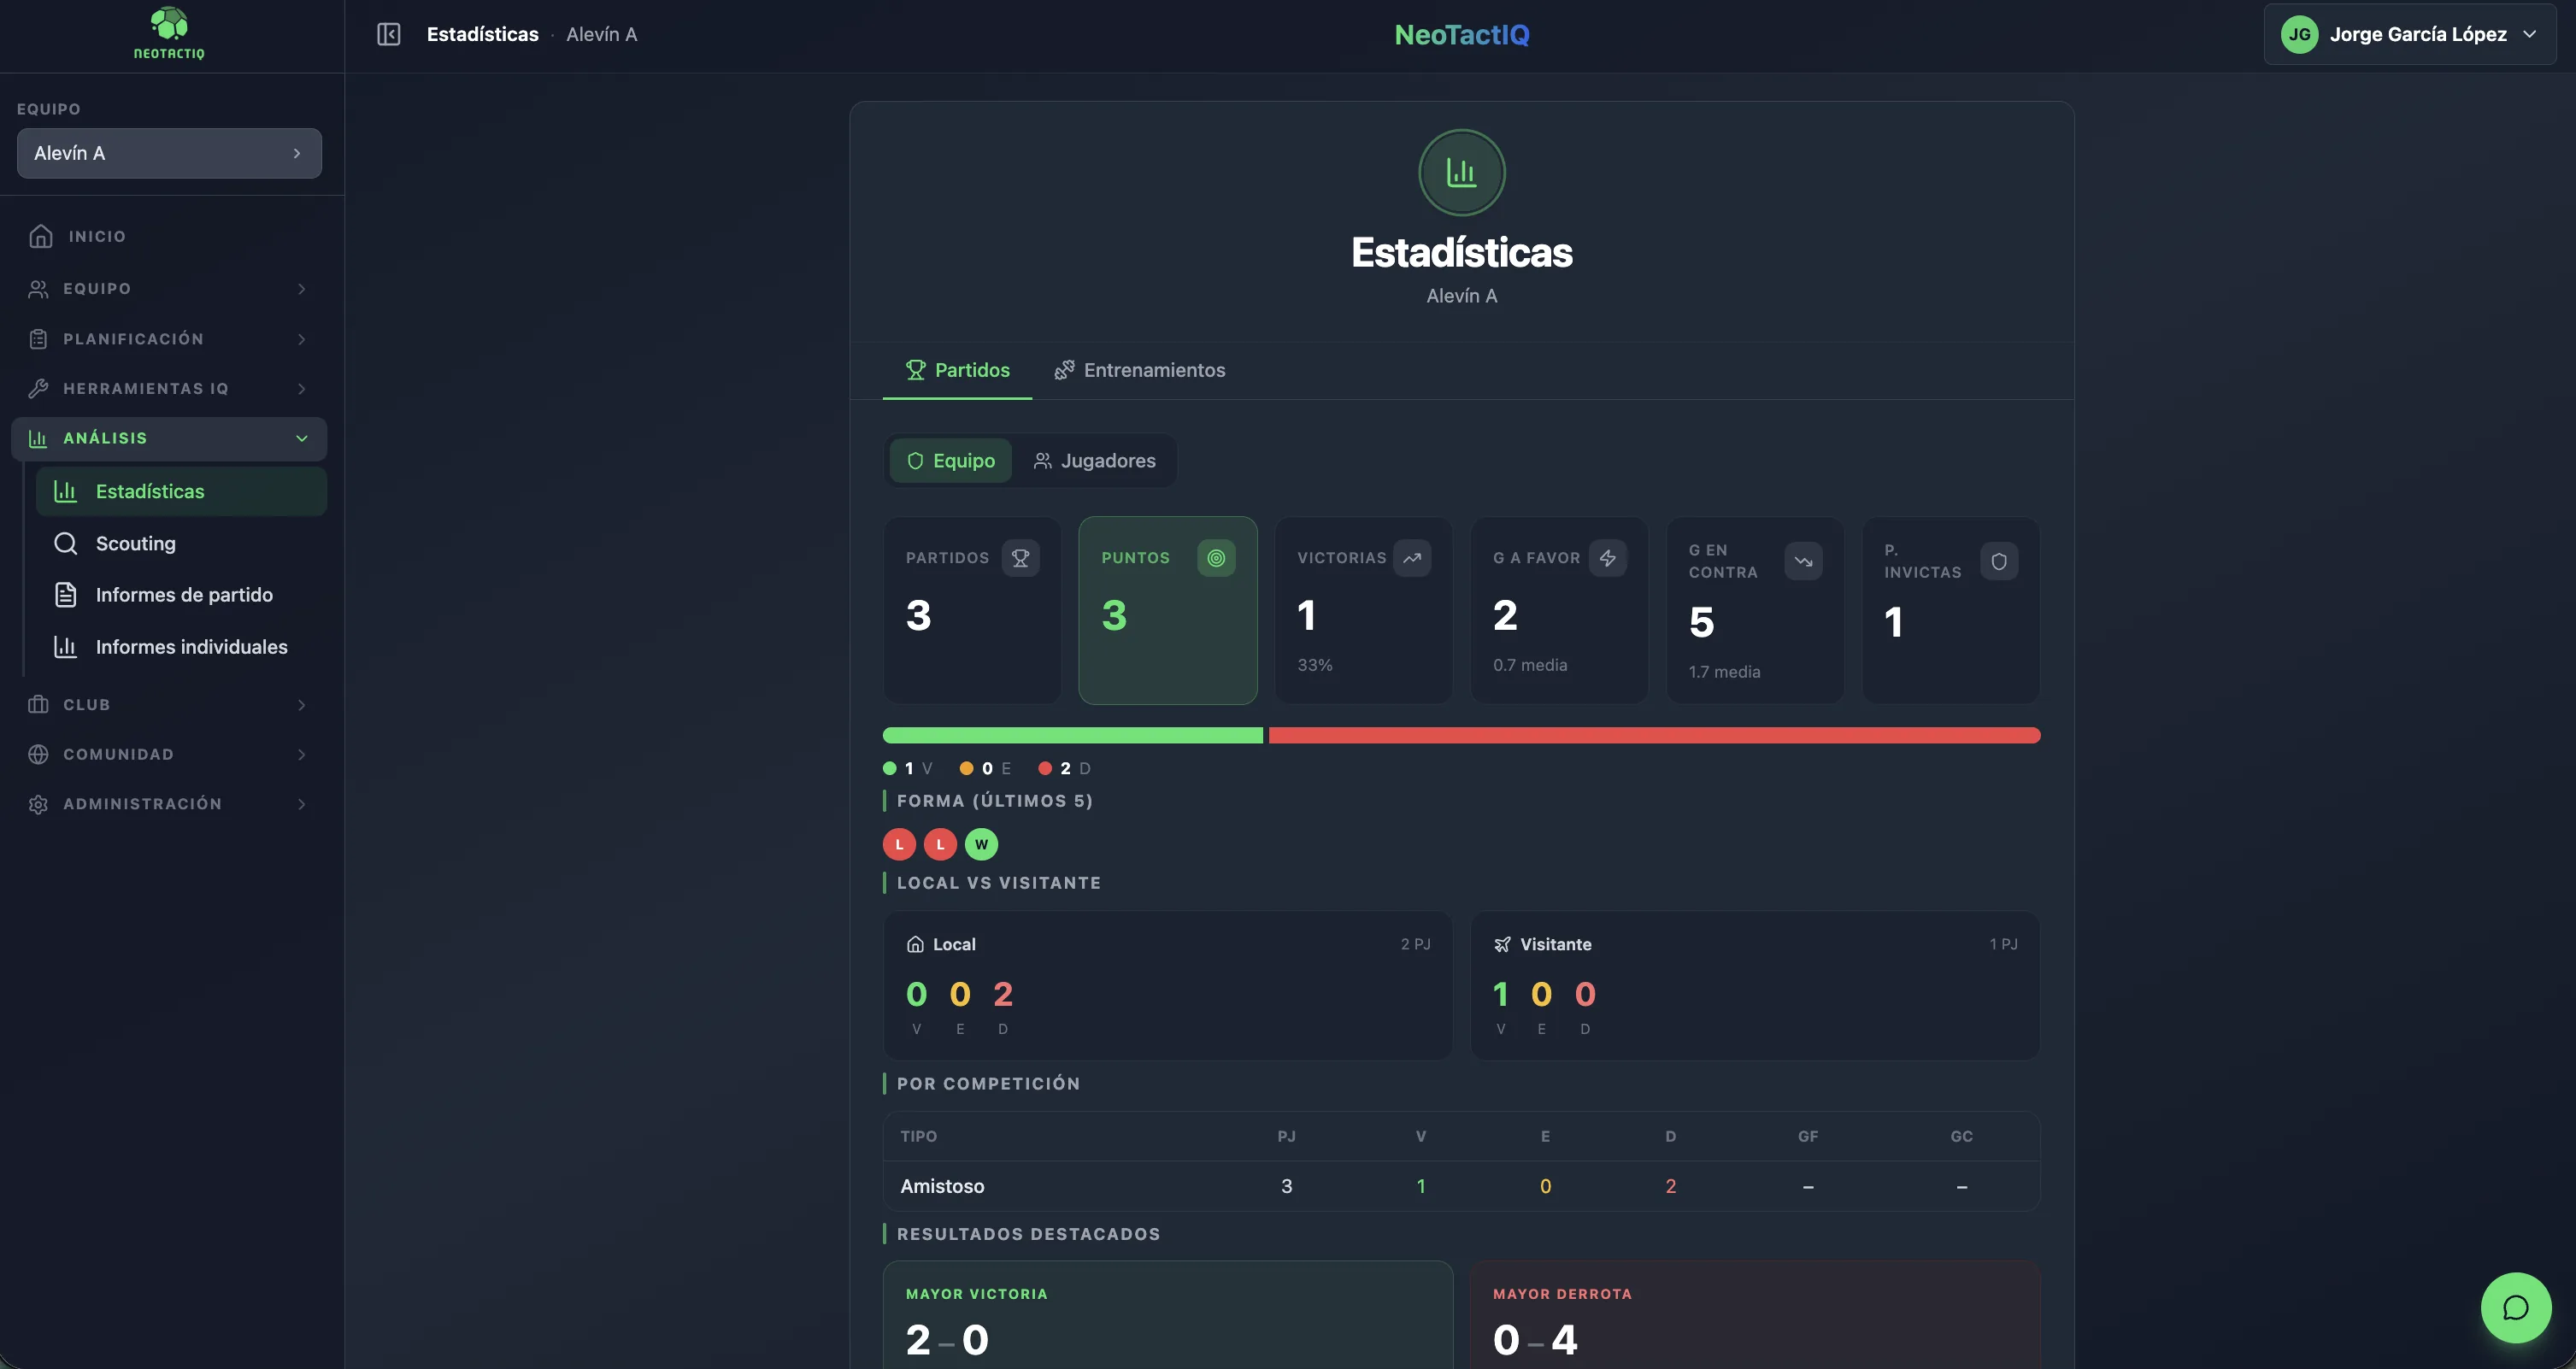
Task: Collapse the Análisis sidebar section
Action: coord(169,438)
